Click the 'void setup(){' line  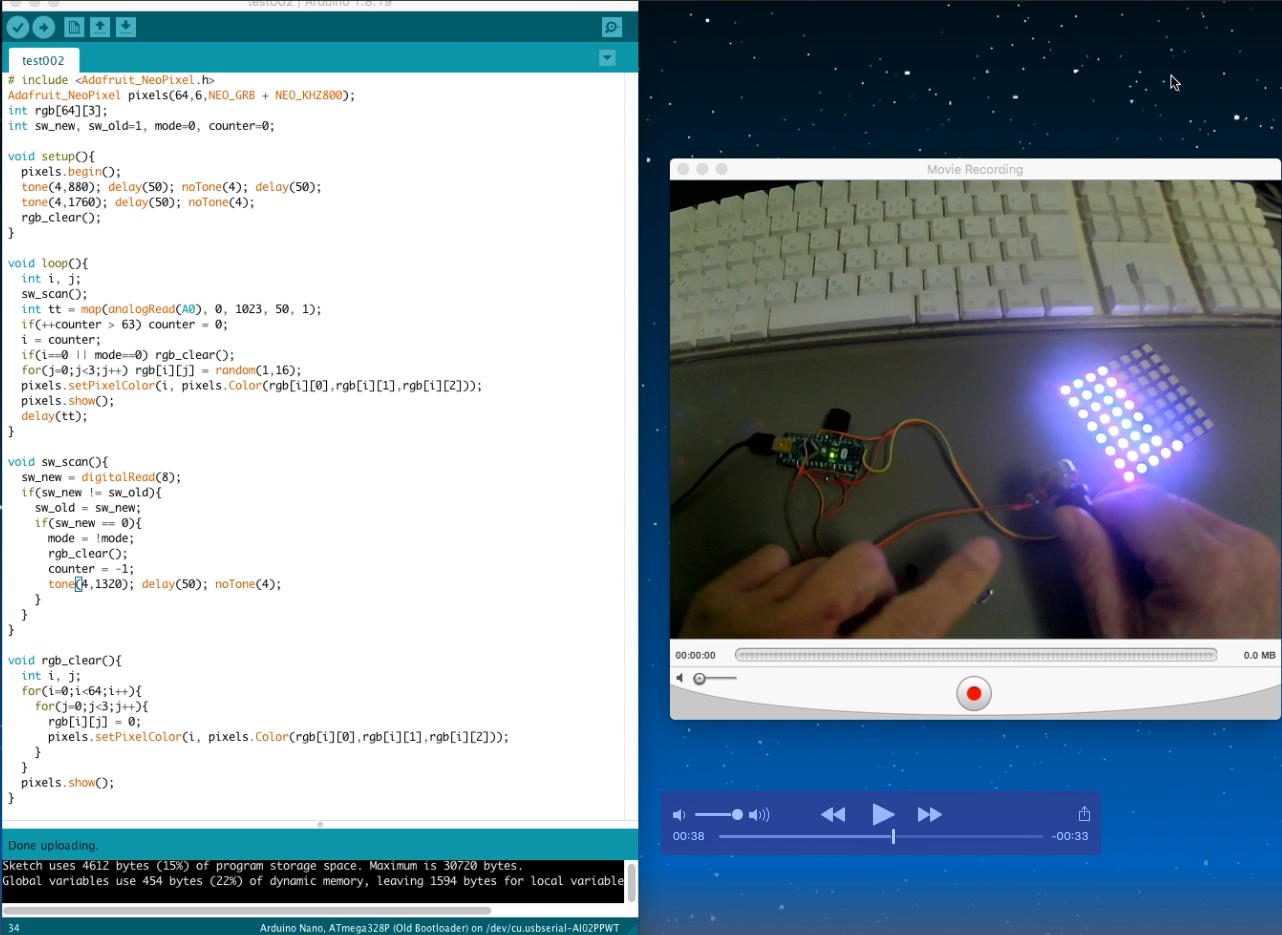point(51,157)
